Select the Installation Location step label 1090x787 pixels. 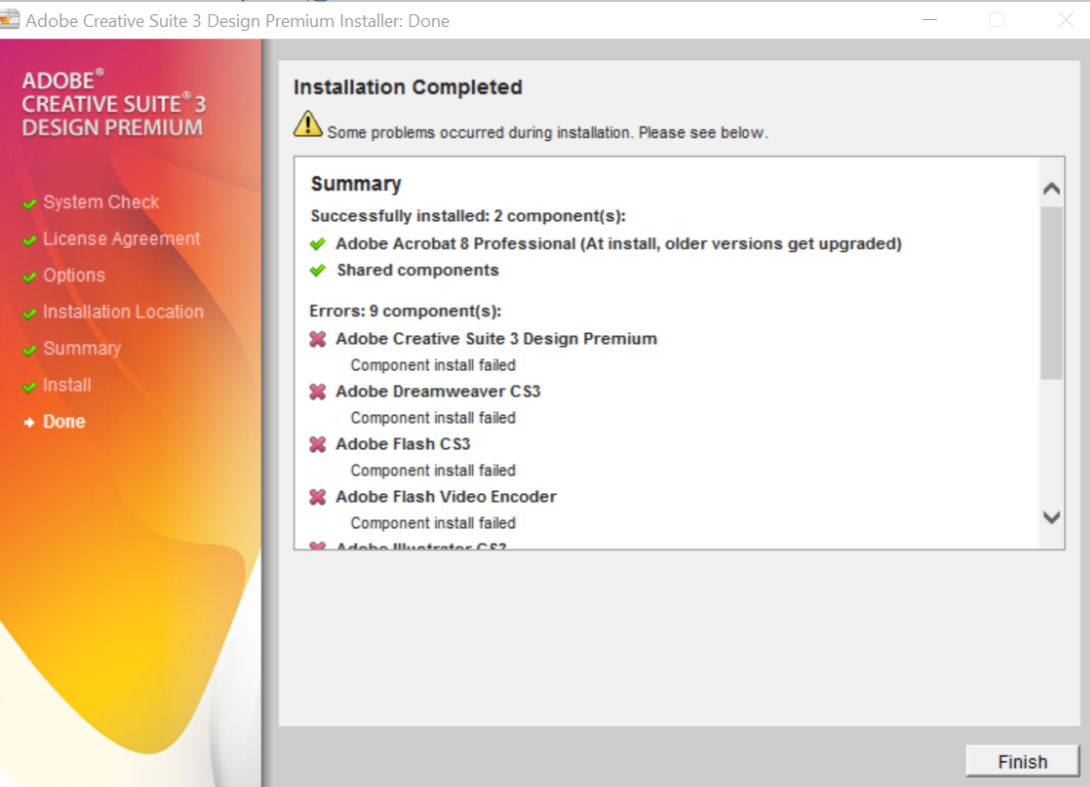[x=124, y=312]
